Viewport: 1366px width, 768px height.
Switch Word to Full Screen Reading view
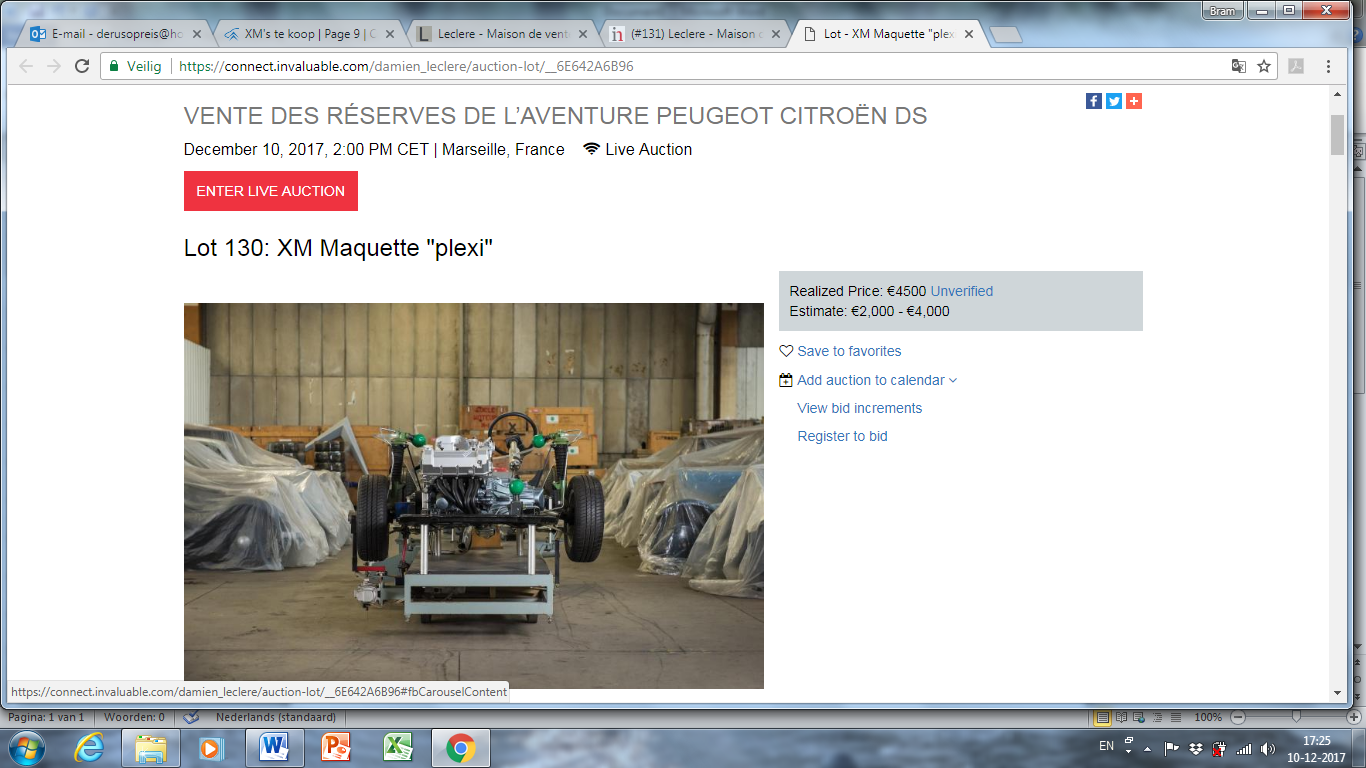coord(1121,717)
